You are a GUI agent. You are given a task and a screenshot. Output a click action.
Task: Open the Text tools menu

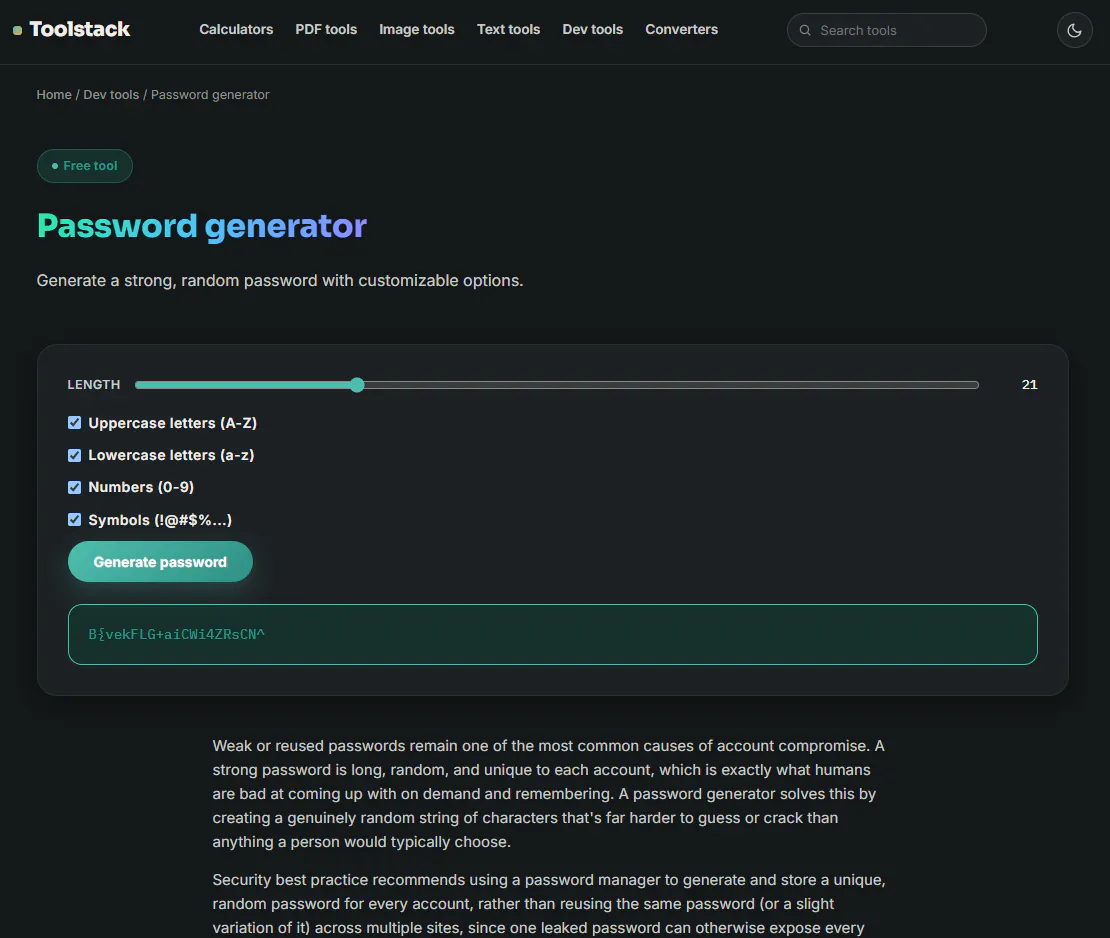pos(508,29)
